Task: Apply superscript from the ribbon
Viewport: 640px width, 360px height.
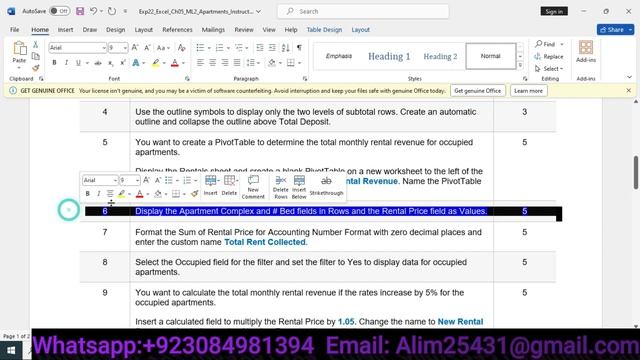Action: click(x=122, y=63)
